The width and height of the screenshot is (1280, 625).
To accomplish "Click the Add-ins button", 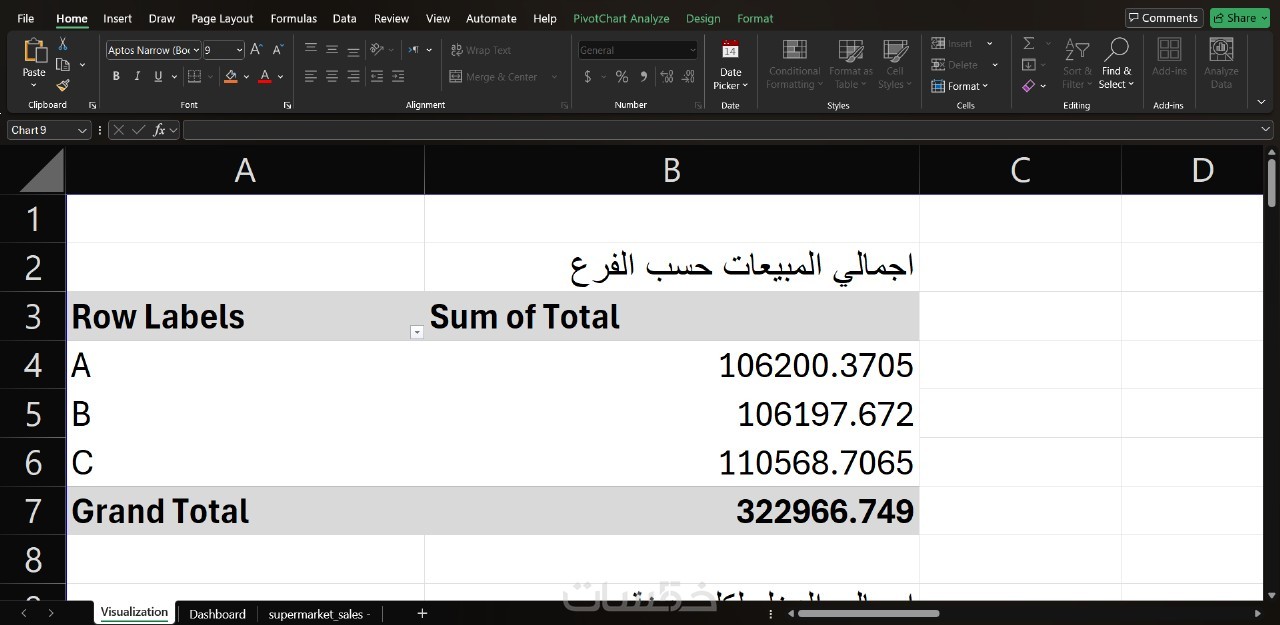I will point(1169,57).
